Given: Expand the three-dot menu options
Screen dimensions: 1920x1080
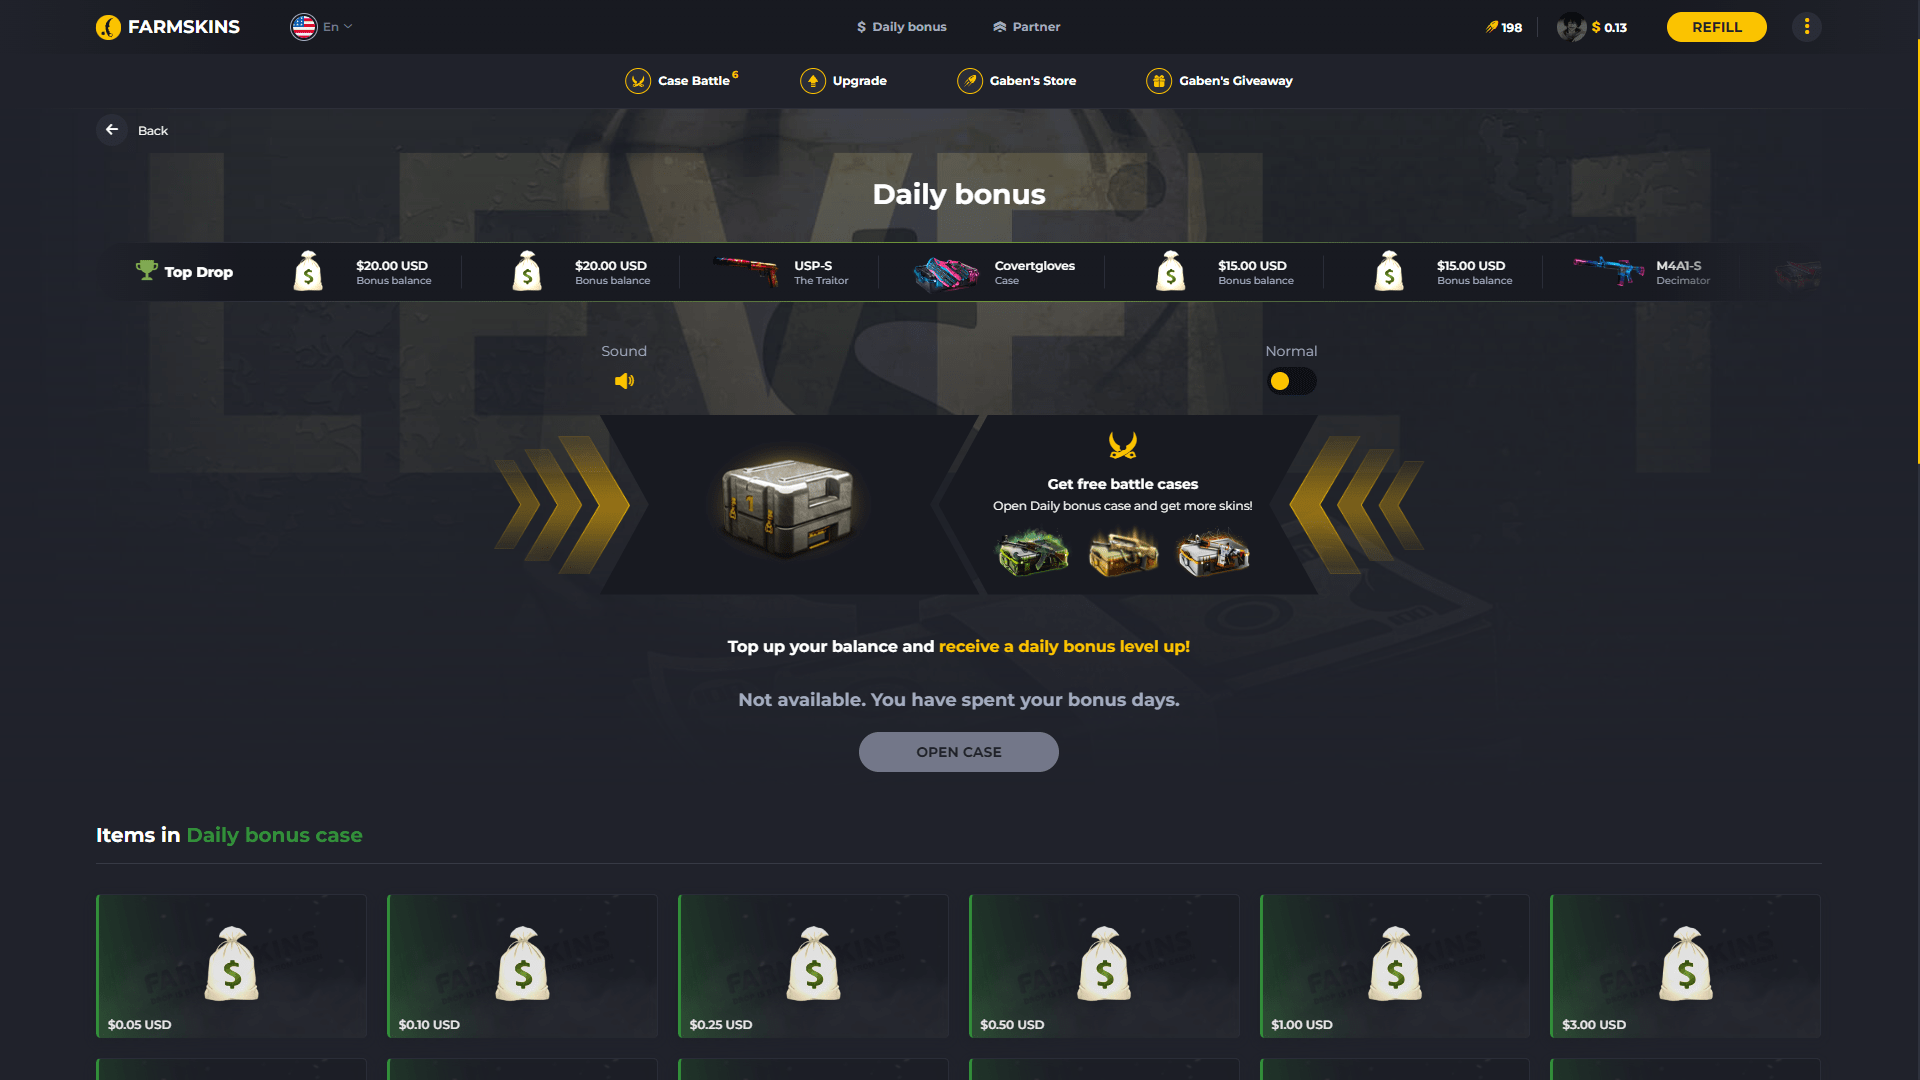Looking at the screenshot, I should (1808, 26).
